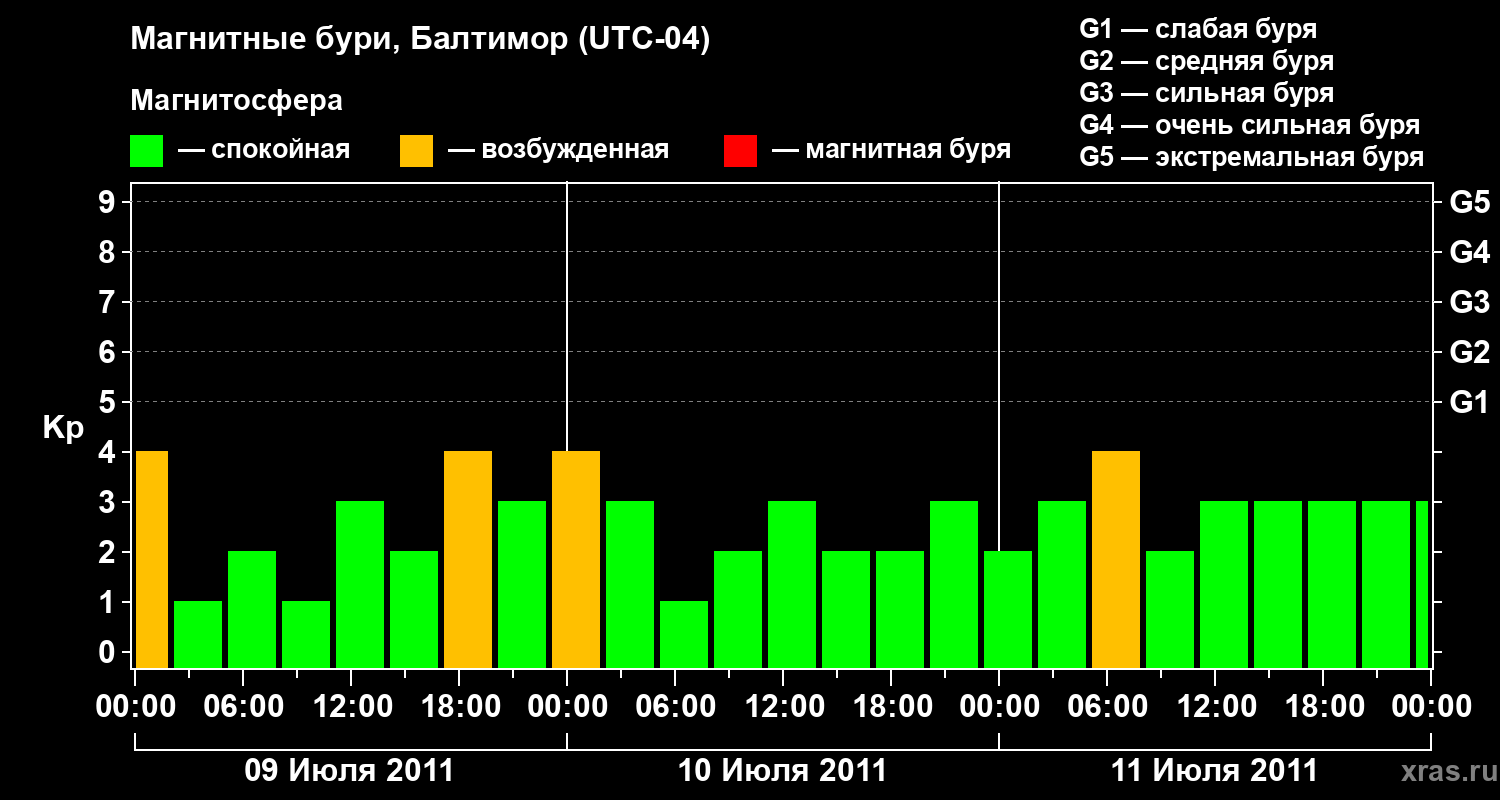
Task: Click the orange Kp 4 bar at 00:00 on 09 Июля
Action: [152, 559]
